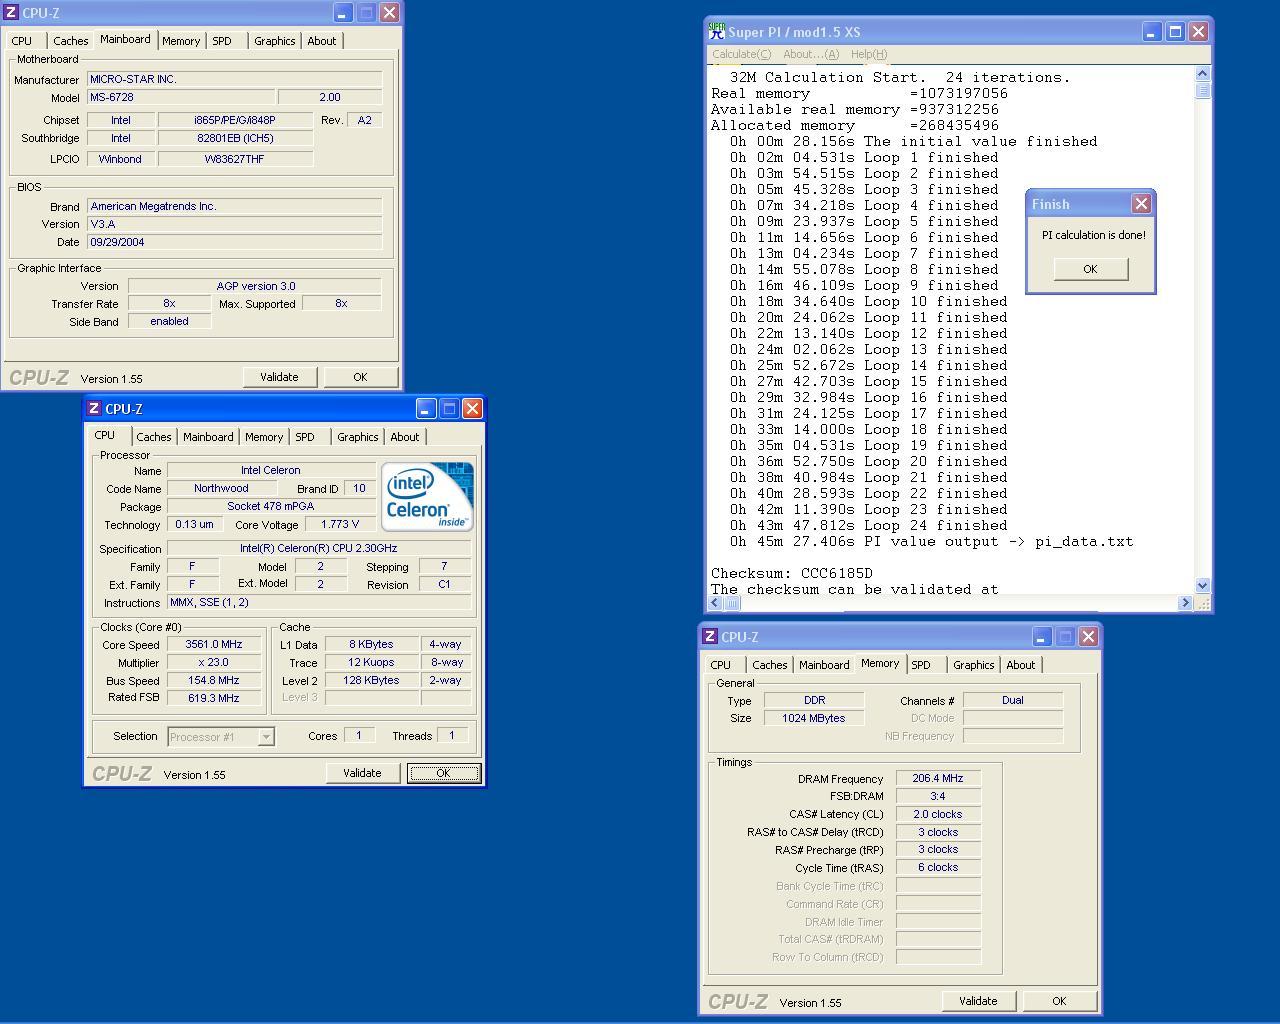The width and height of the screenshot is (1280, 1024).
Task: Select SPD tab in CPU window
Action: pos(305,437)
